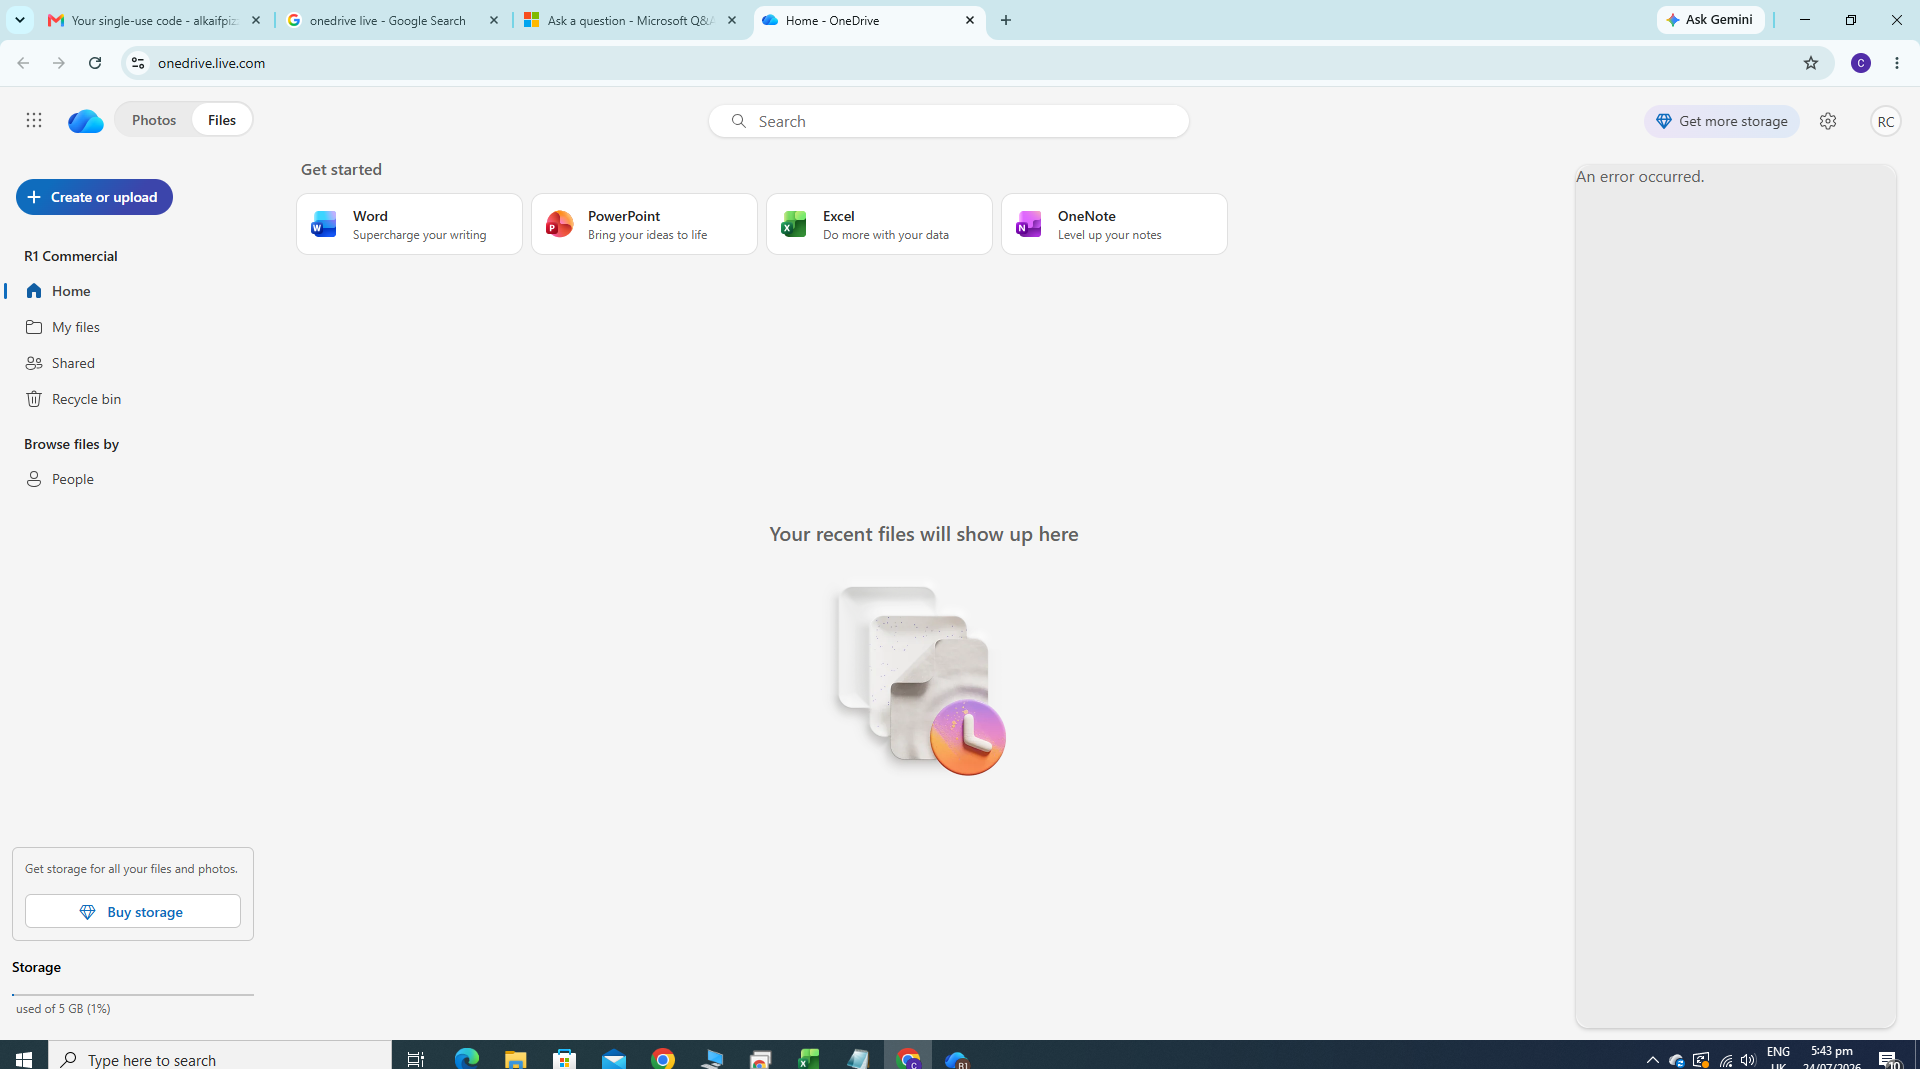Select Level up your notes text

click(x=1110, y=235)
